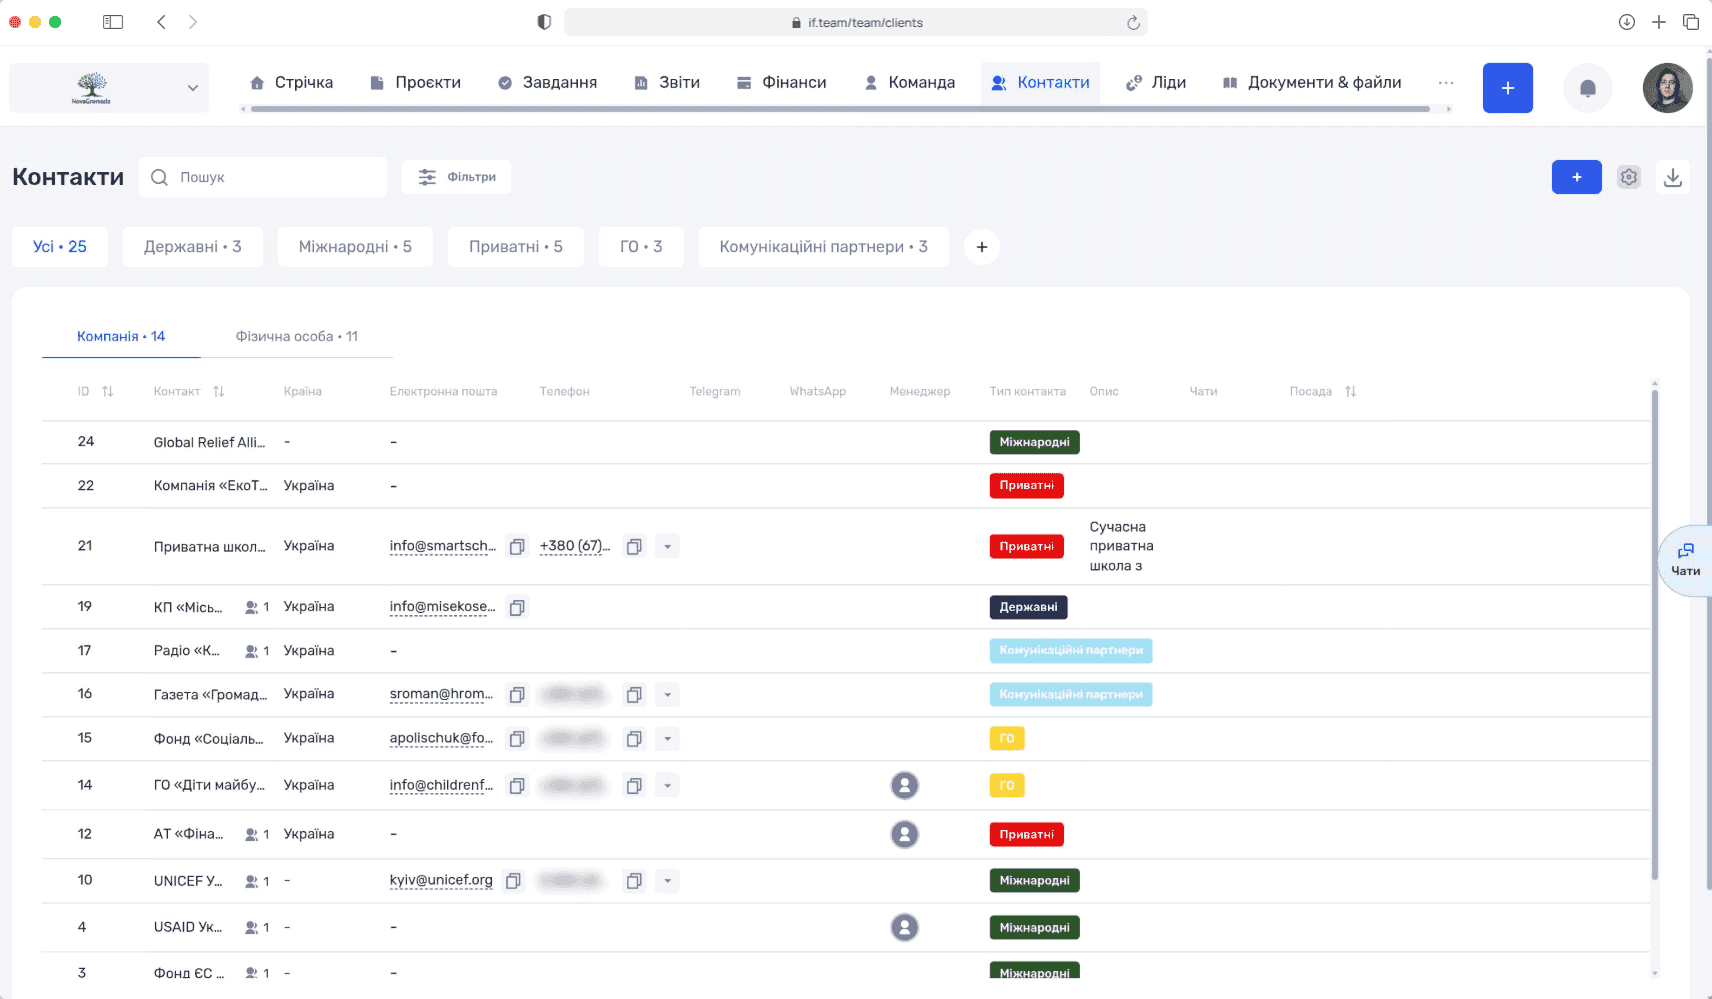Click manager avatar in row 14
This screenshot has height=999, width=1712.
[x=904, y=786]
